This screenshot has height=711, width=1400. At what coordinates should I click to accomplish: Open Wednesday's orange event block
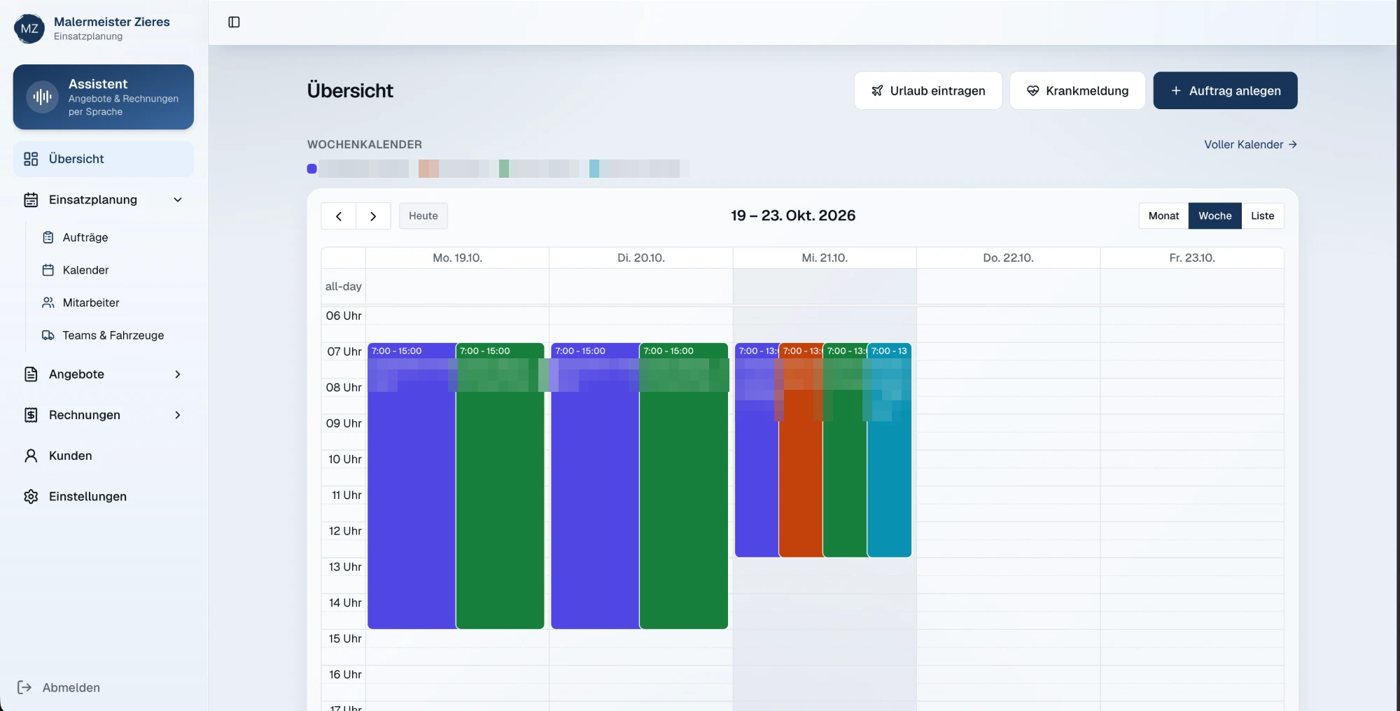pos(801,450)
